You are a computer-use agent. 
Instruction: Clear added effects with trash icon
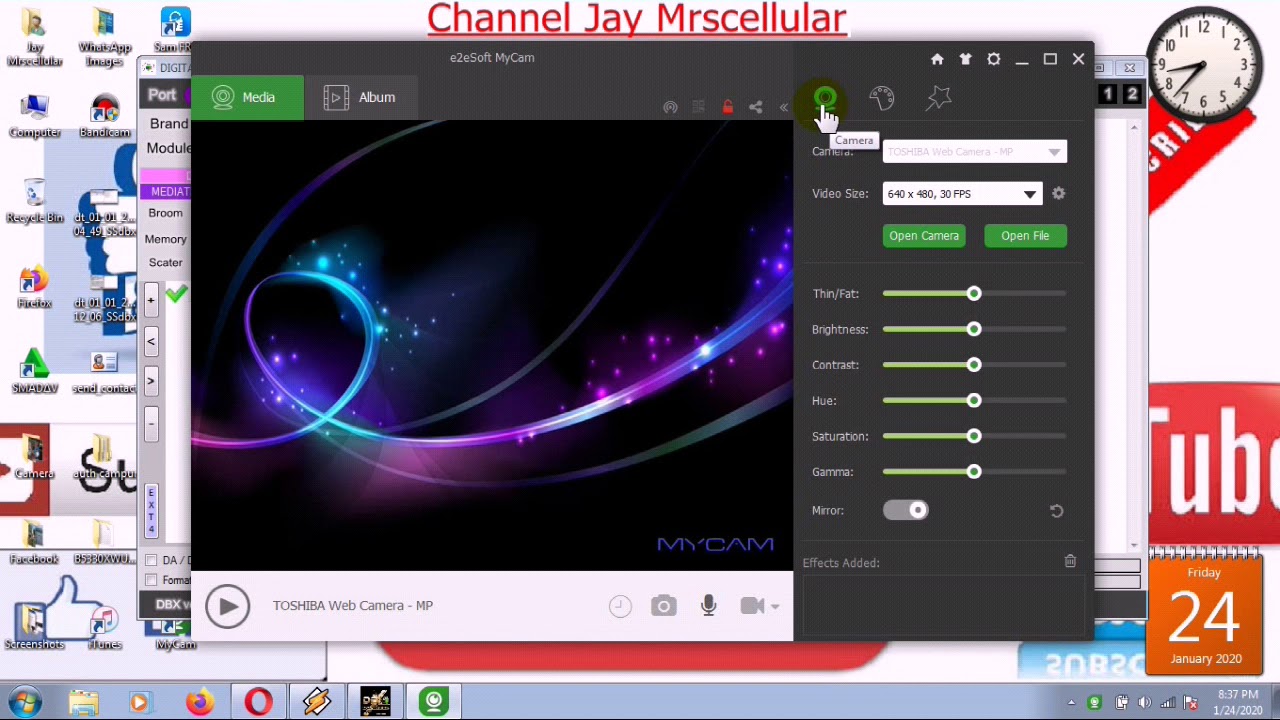[x=1070, y=562]
